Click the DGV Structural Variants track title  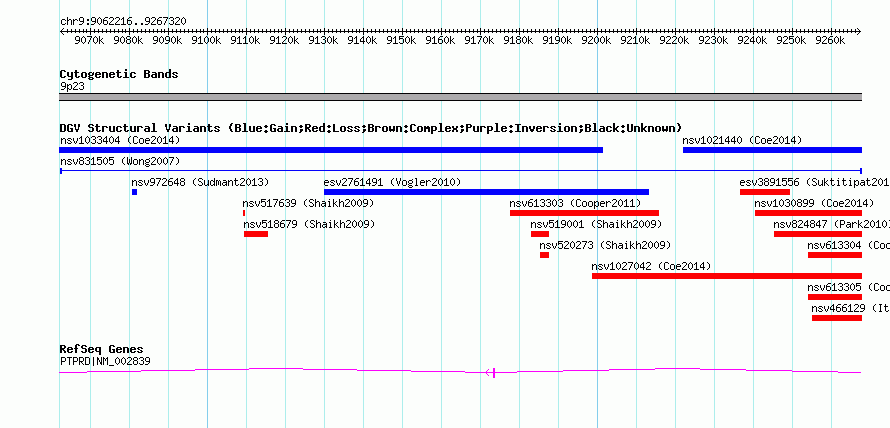point(371,128)
